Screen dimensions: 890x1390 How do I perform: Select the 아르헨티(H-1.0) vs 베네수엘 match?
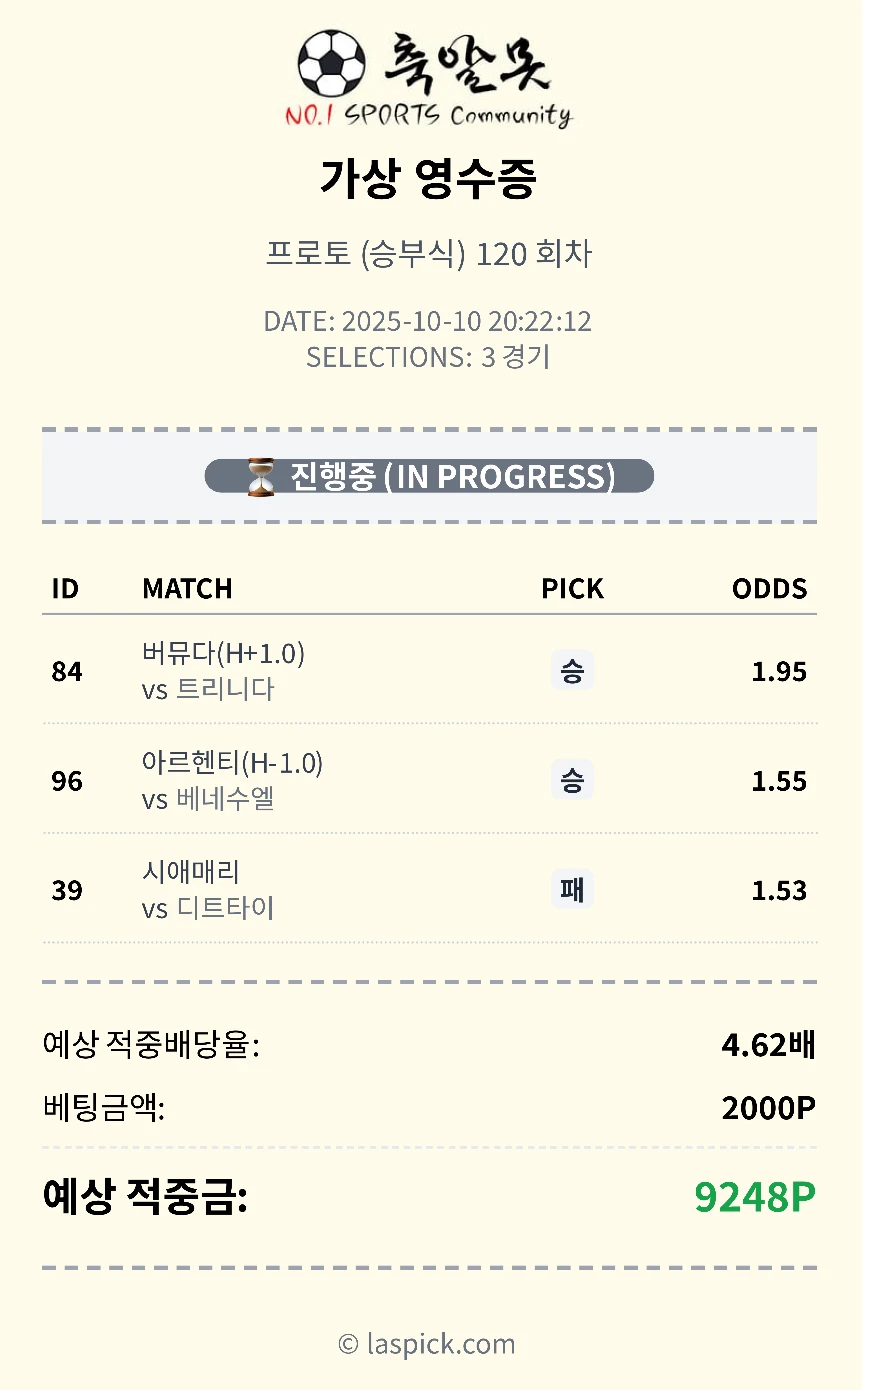pos(232,781)
